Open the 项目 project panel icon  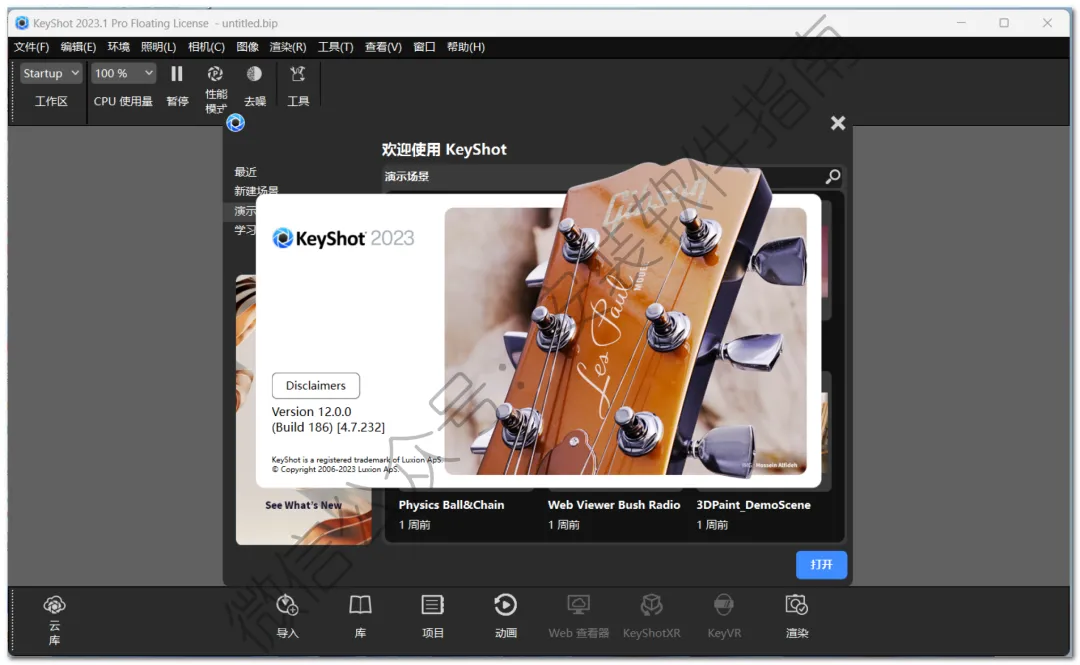[x=433, y=605]
